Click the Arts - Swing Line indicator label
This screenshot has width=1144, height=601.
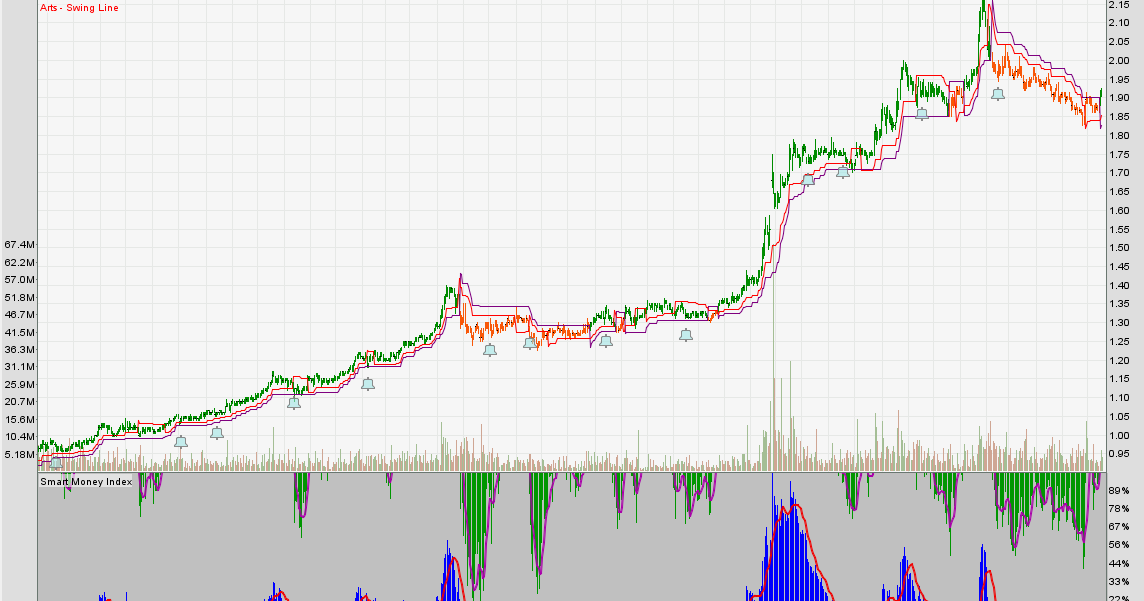(x=78, y=7)
